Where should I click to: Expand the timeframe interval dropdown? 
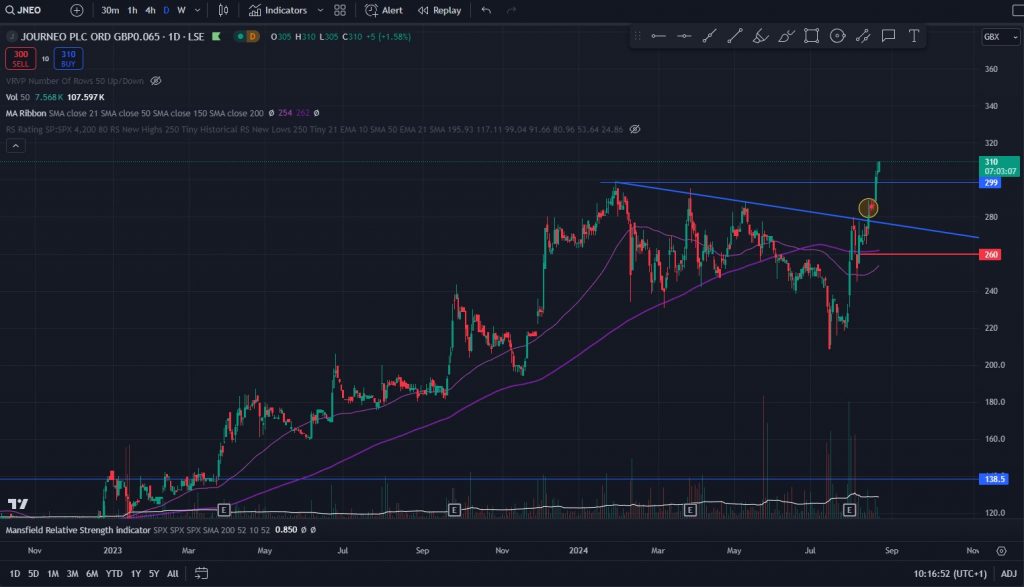pyautogui.click(x=197, y=10)
